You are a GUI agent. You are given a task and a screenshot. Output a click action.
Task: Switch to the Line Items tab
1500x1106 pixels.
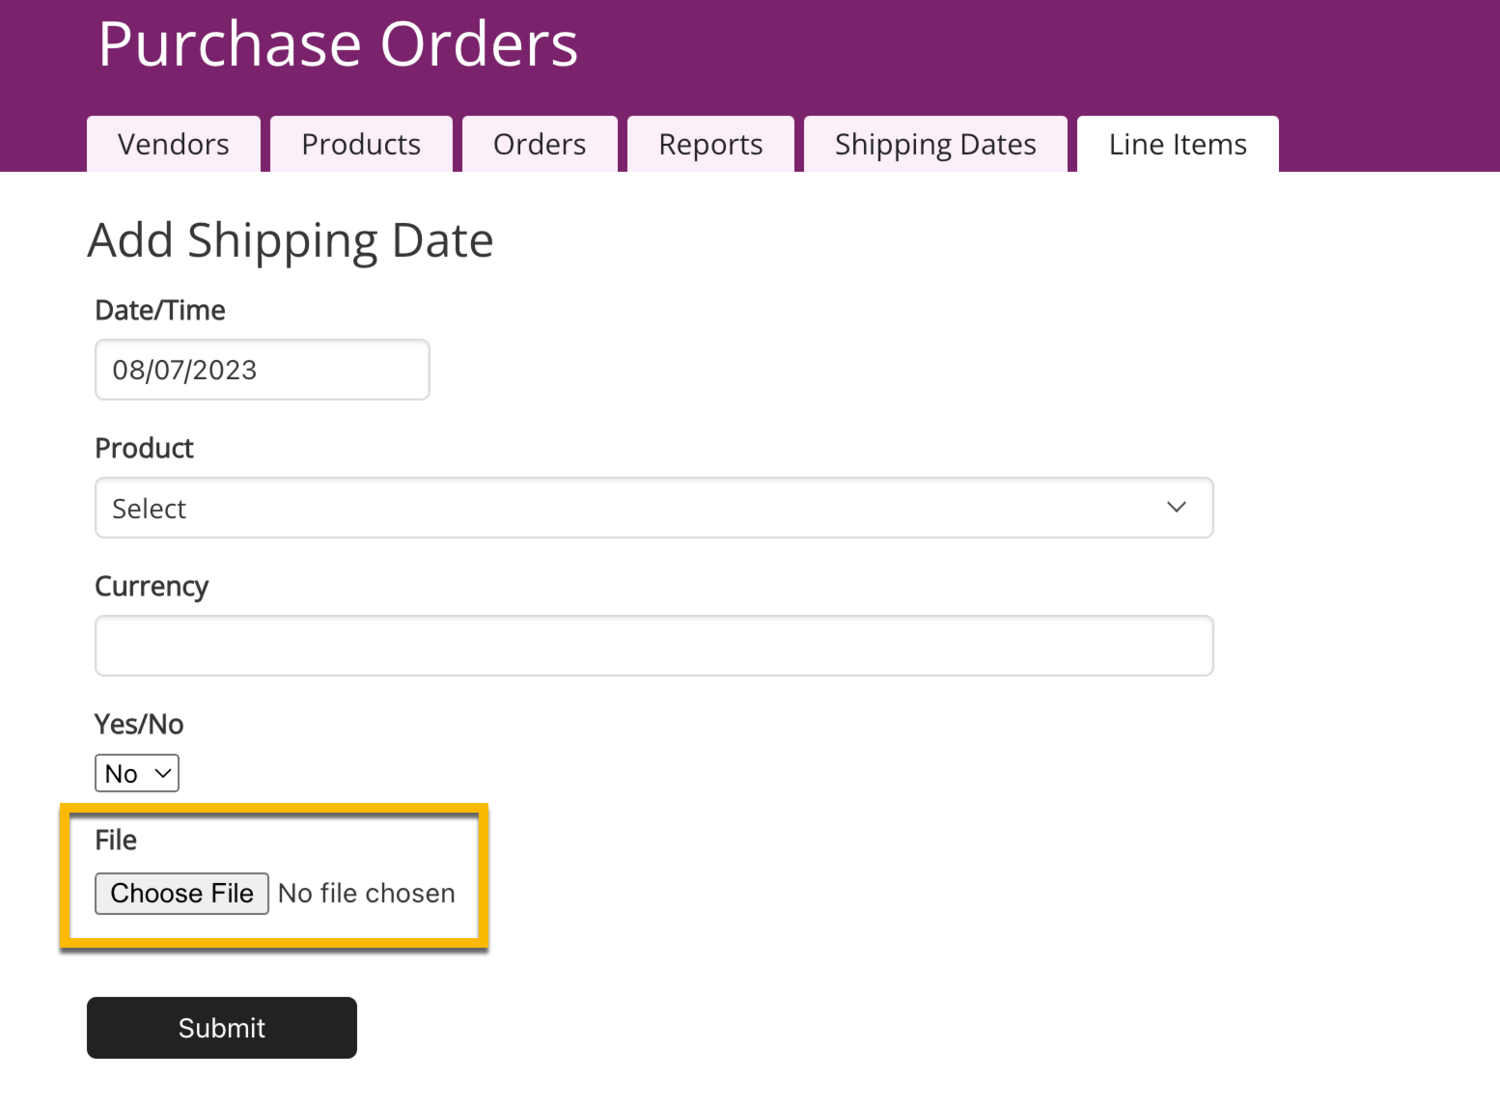point(1177,145)
